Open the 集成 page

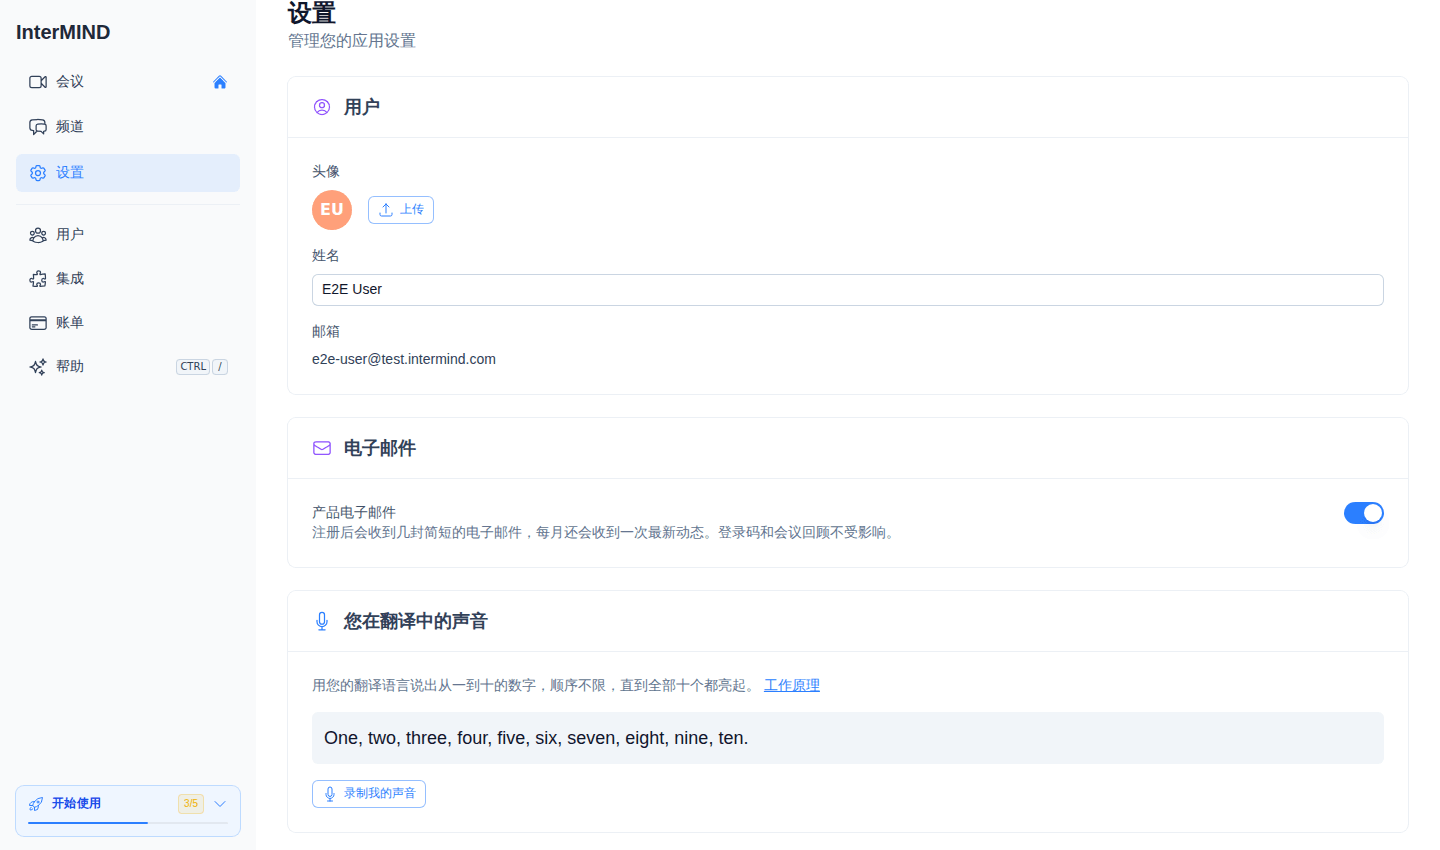click(128, 279)
